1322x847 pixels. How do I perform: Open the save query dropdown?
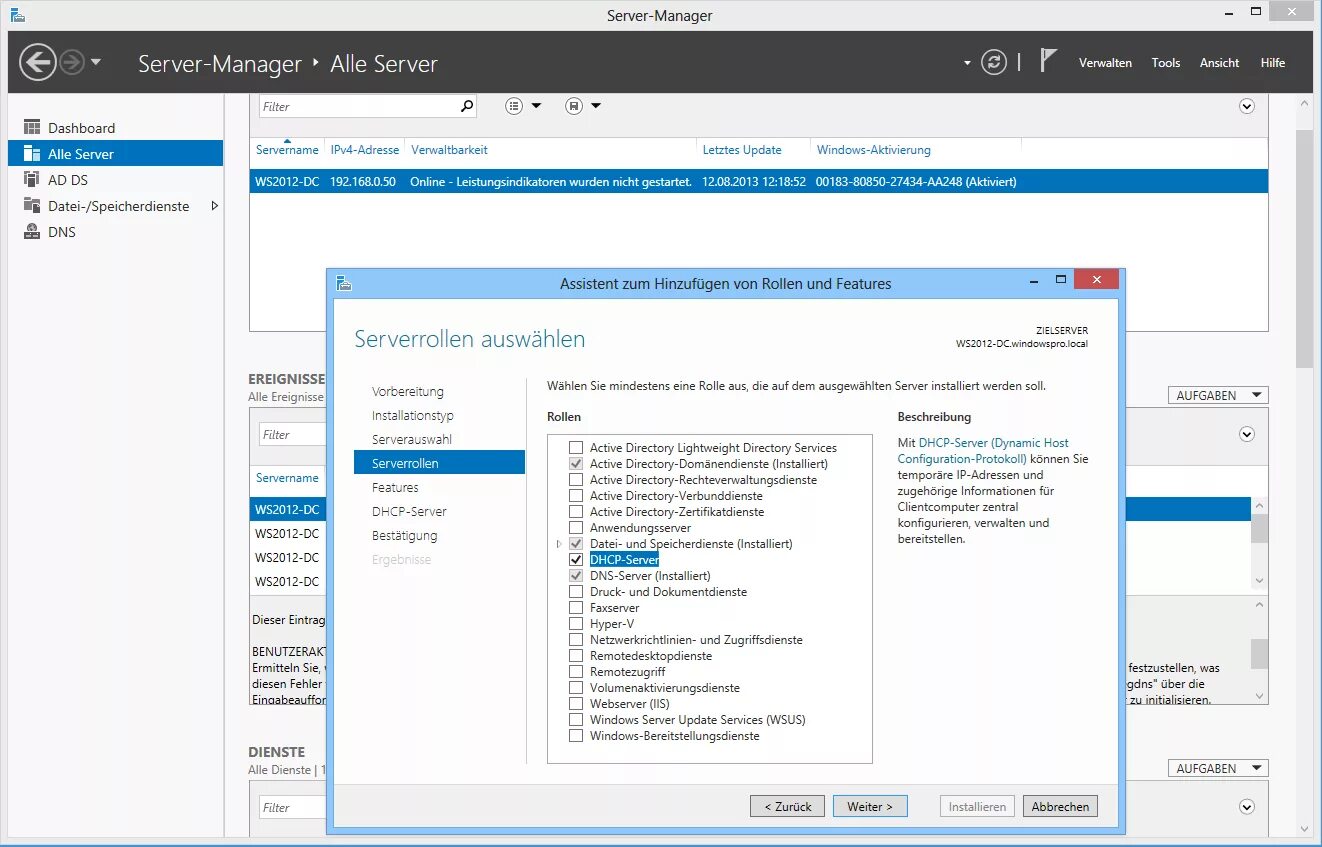pyautogui.click(x=583, y=106)
